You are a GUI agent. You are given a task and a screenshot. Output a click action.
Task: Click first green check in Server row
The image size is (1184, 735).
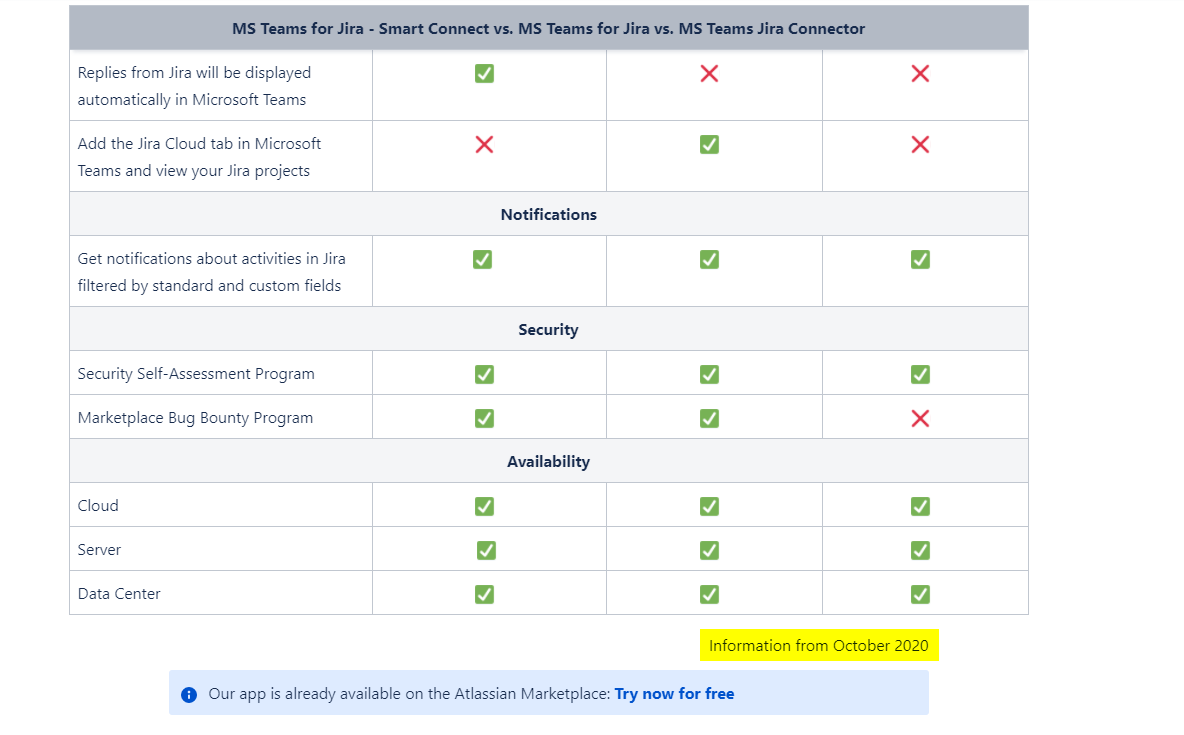(486, 550)
